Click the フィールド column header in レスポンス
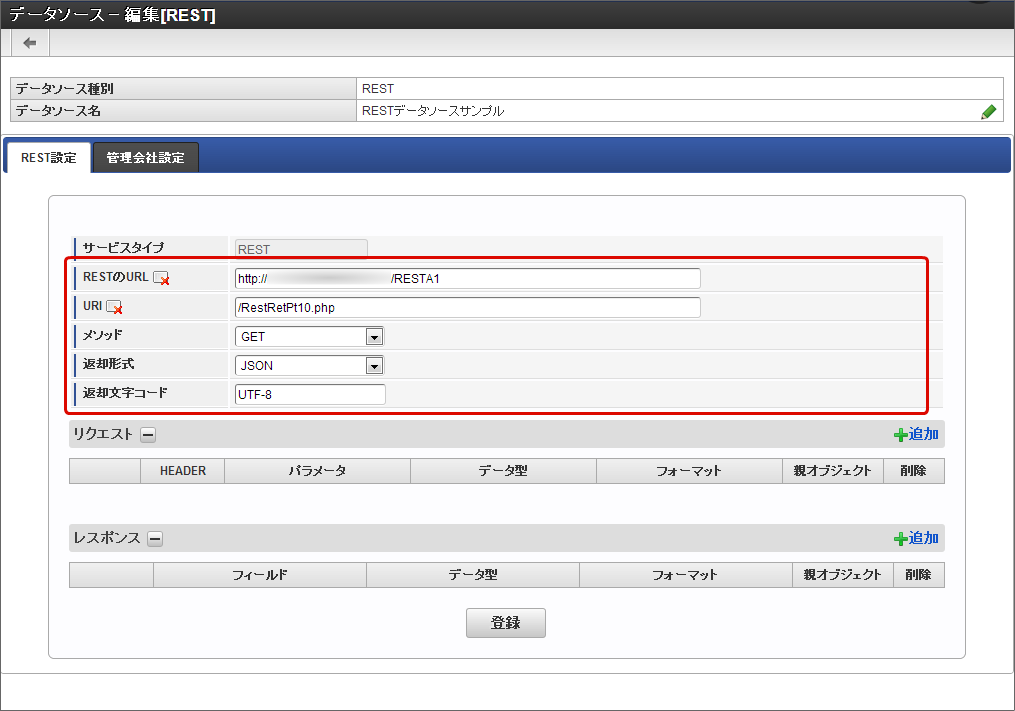Viewport: 1015px width, 711px height. 260,575
